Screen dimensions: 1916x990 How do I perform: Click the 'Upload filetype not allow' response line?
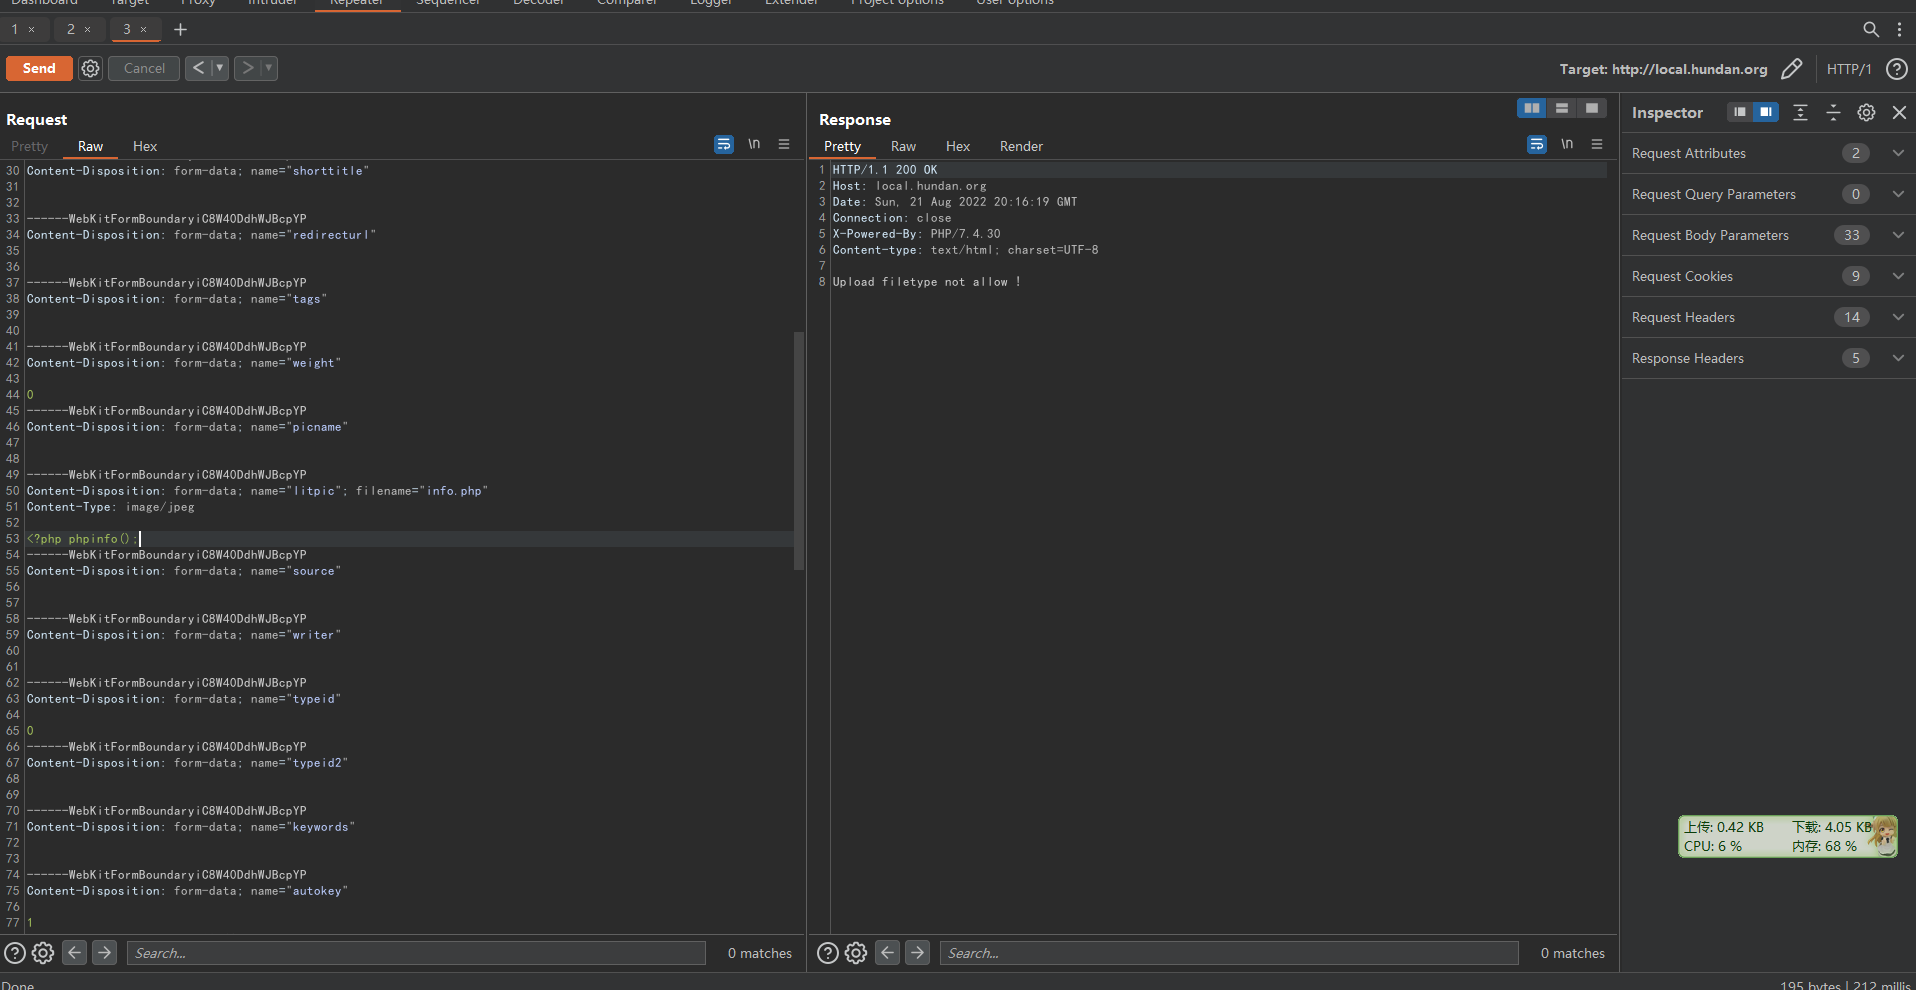click(x=927, y=282)
